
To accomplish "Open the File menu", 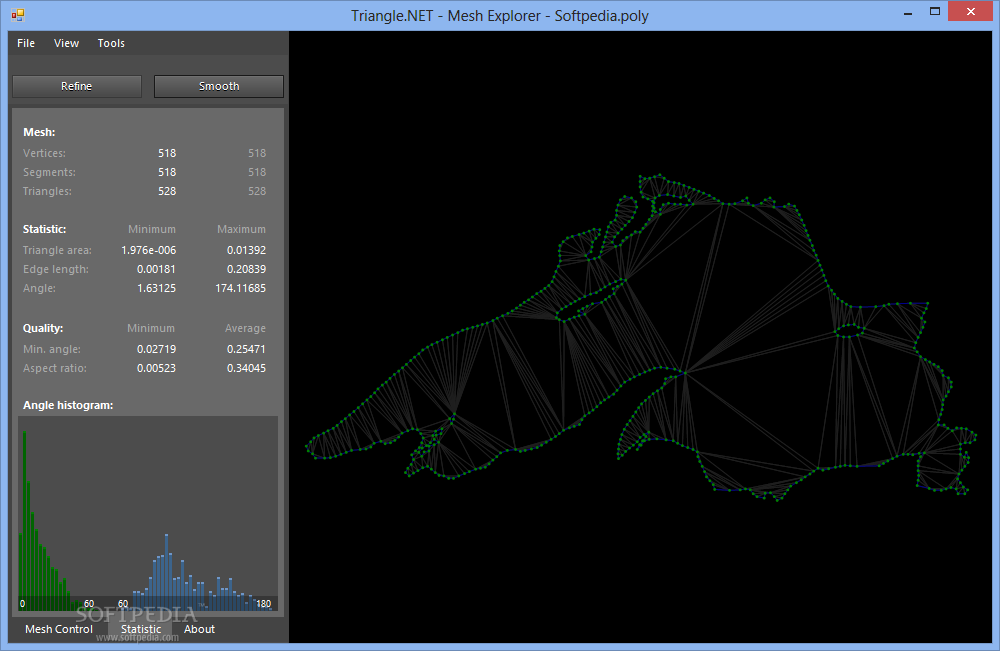I will click(x=26, y=43).
